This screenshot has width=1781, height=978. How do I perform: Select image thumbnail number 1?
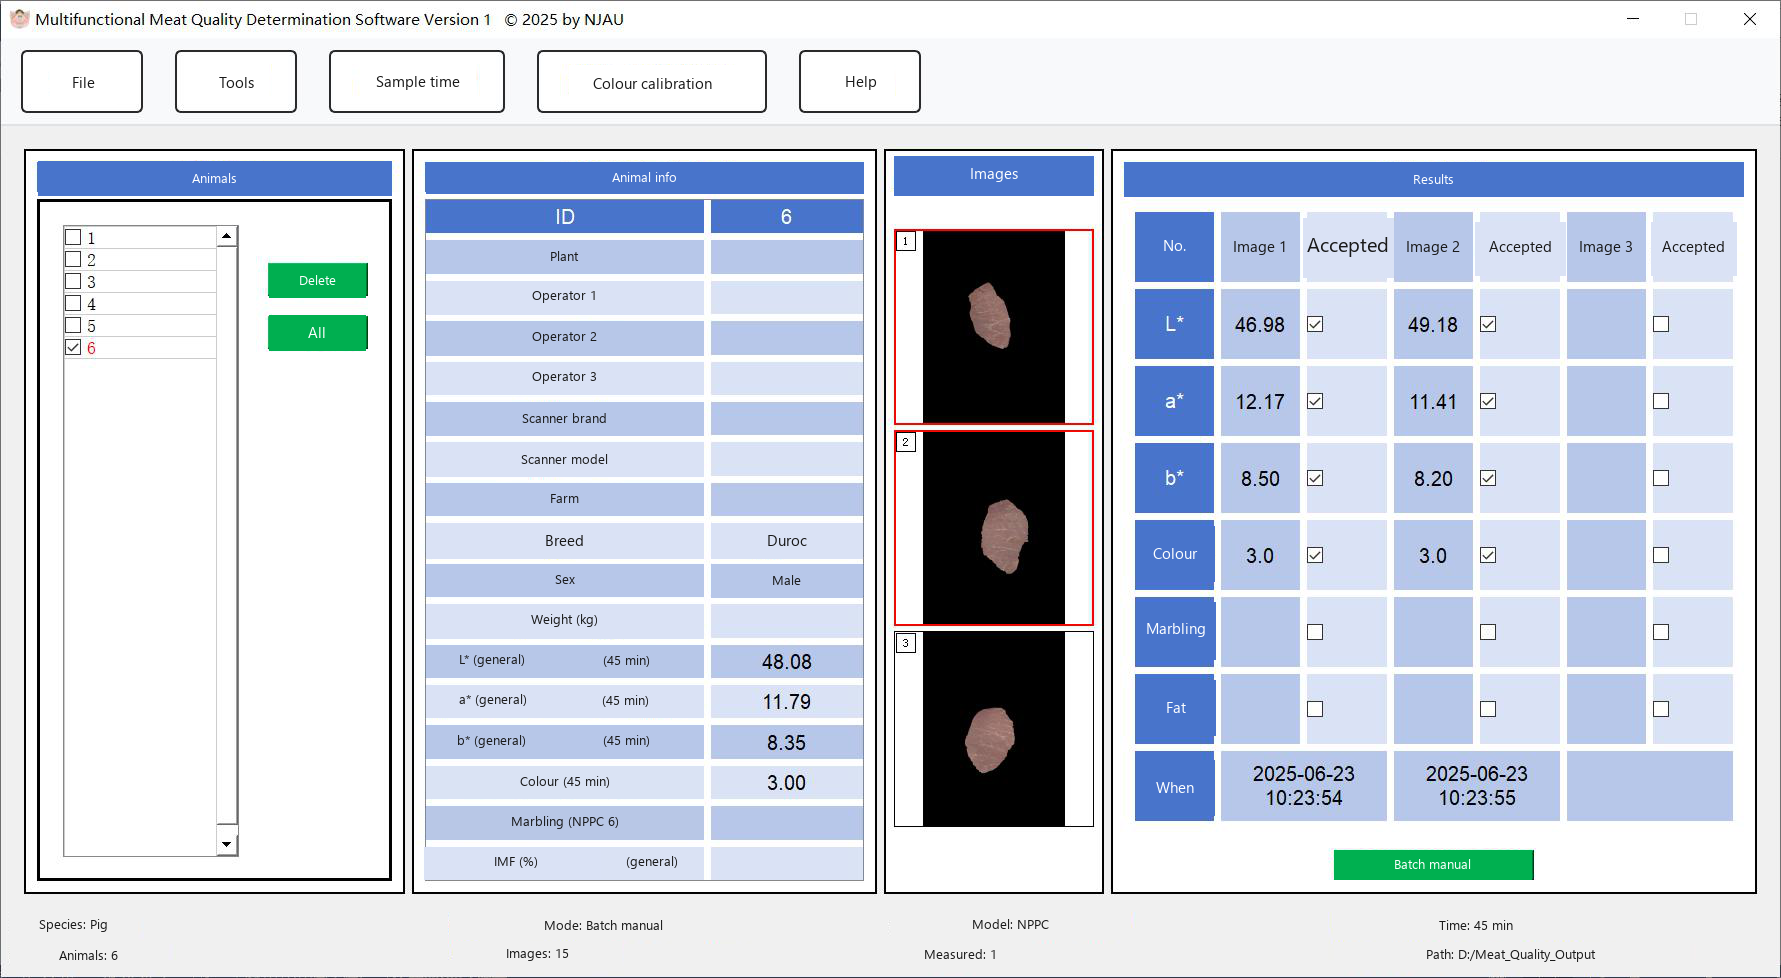[x=993, y=327]
